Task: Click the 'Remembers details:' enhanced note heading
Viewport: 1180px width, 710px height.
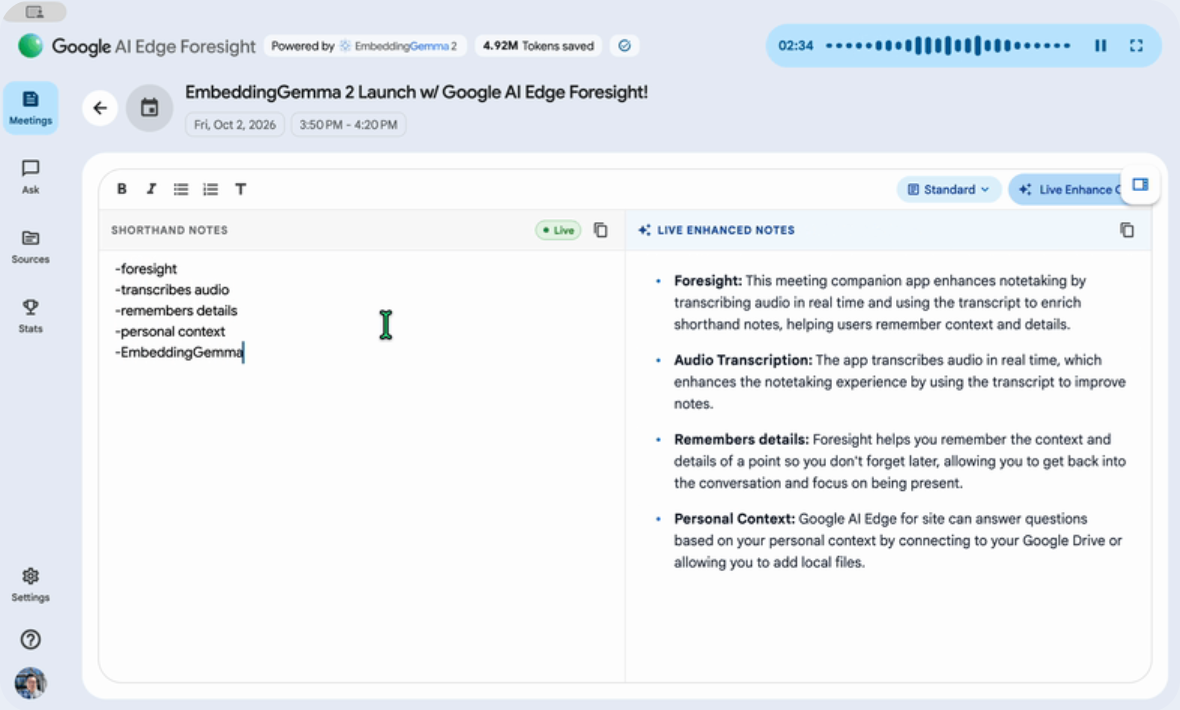Action: 741,439
